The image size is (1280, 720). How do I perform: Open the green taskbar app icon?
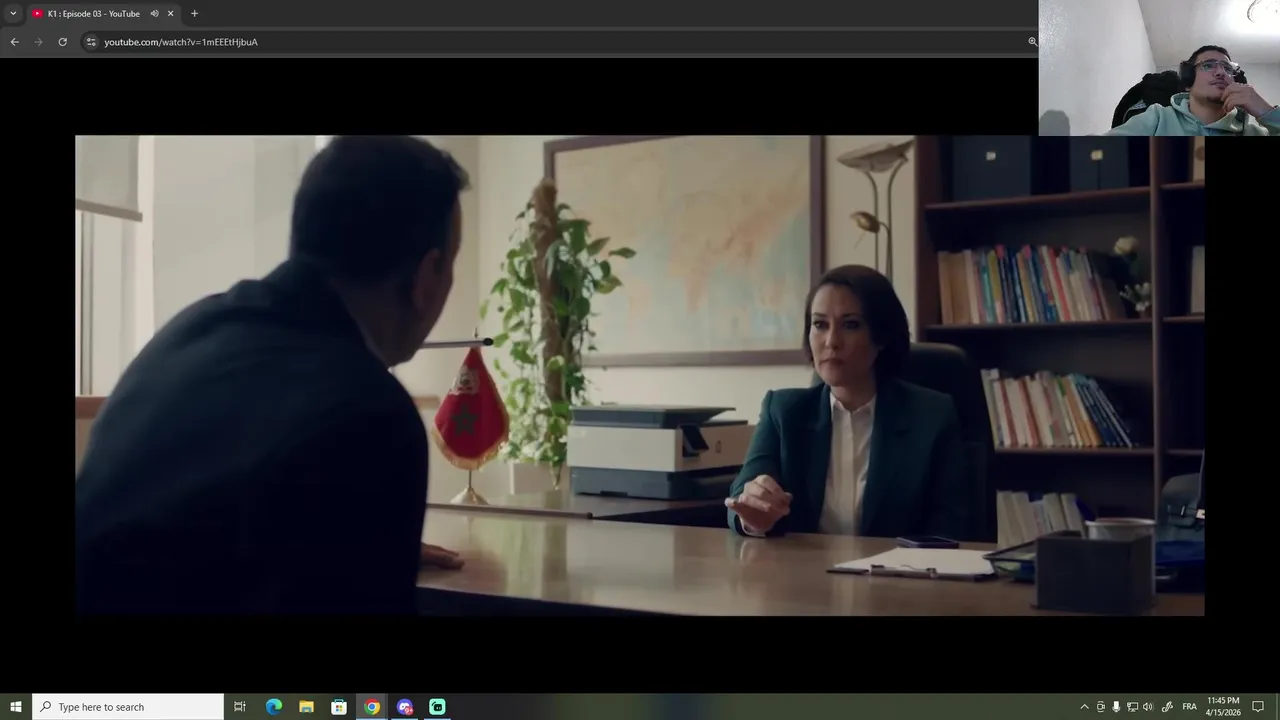pos(437,707)
